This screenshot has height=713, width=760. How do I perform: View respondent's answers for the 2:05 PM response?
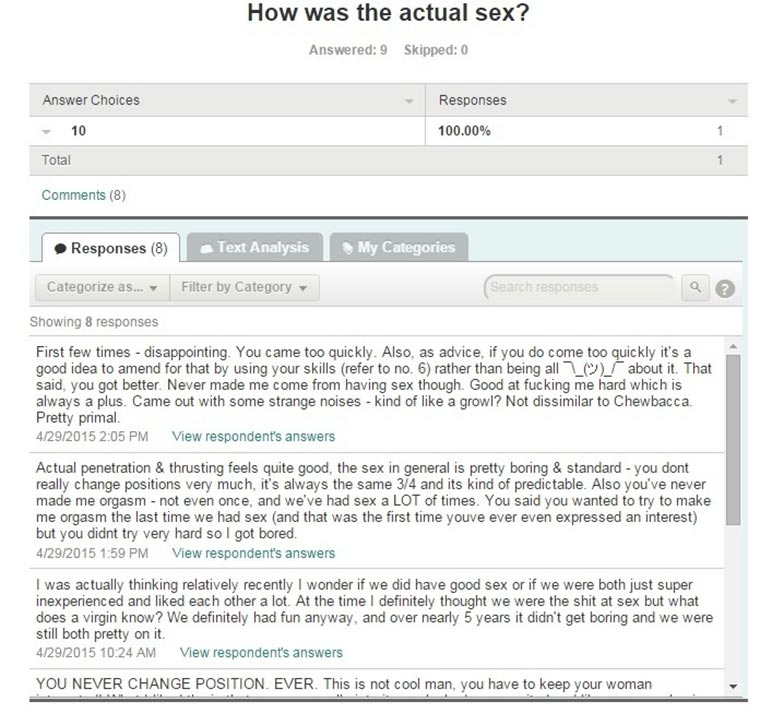[x=253, y=436]
